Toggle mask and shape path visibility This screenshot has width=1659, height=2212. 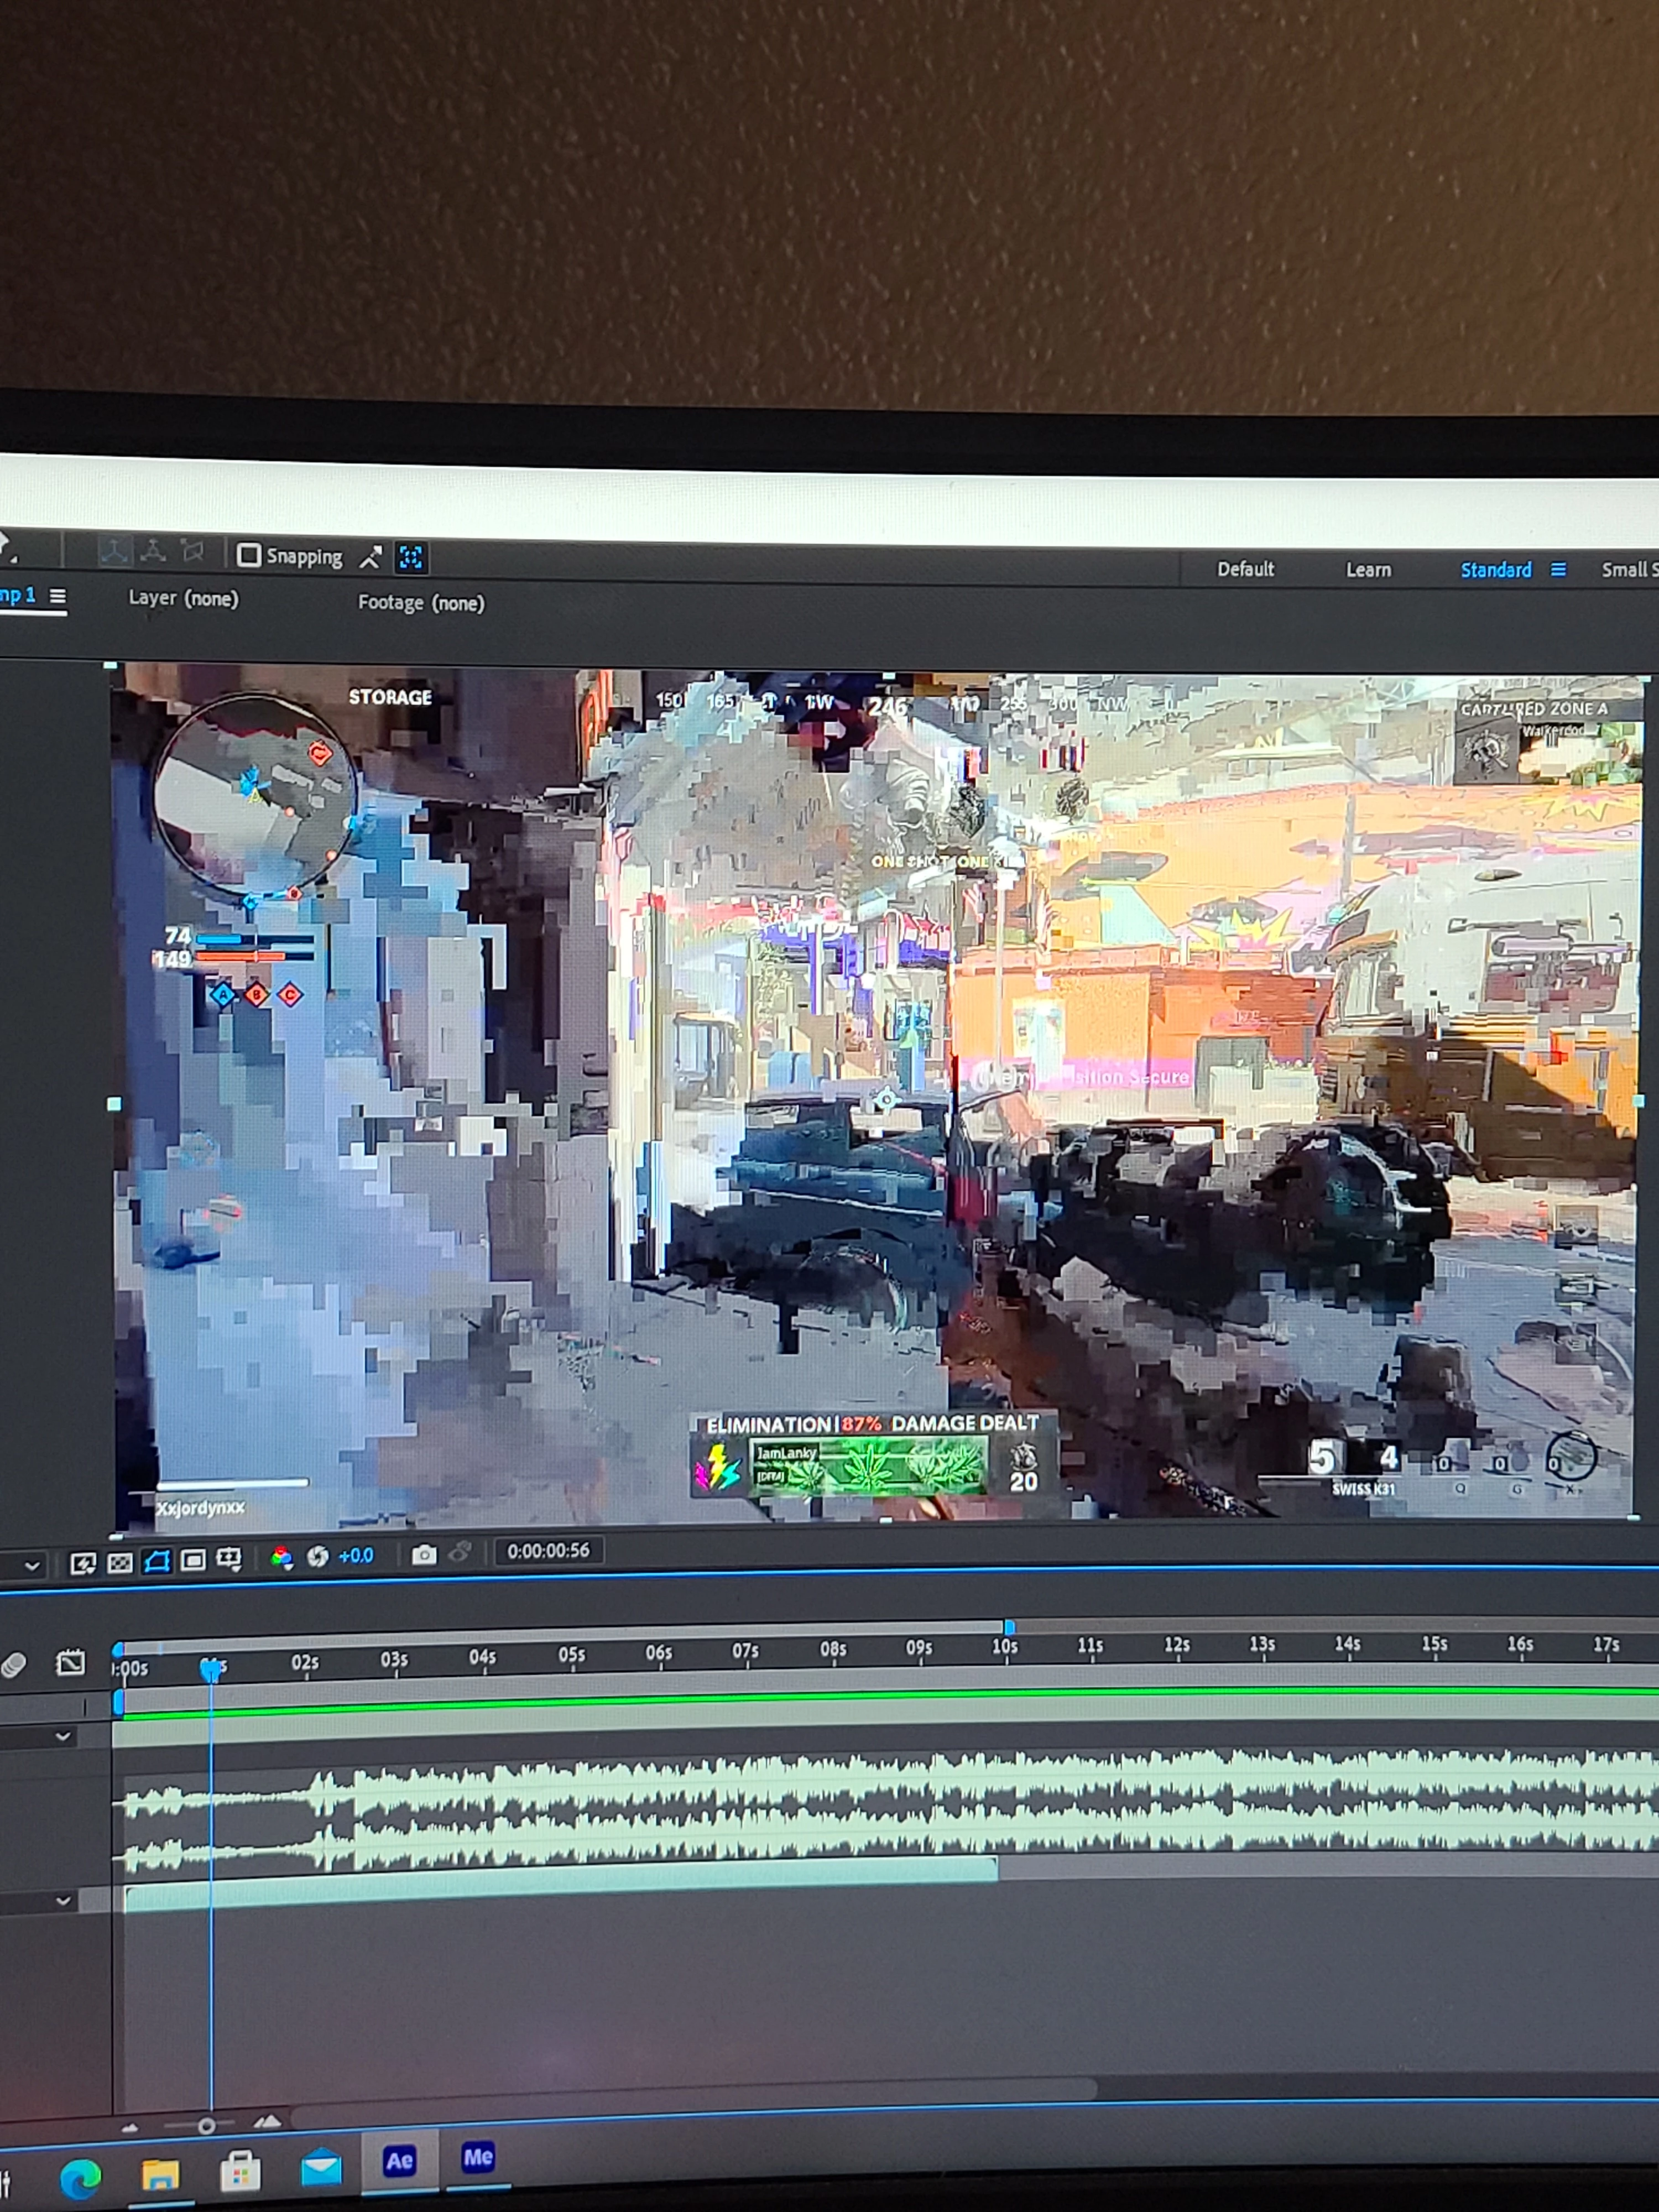coord(157,1561)
